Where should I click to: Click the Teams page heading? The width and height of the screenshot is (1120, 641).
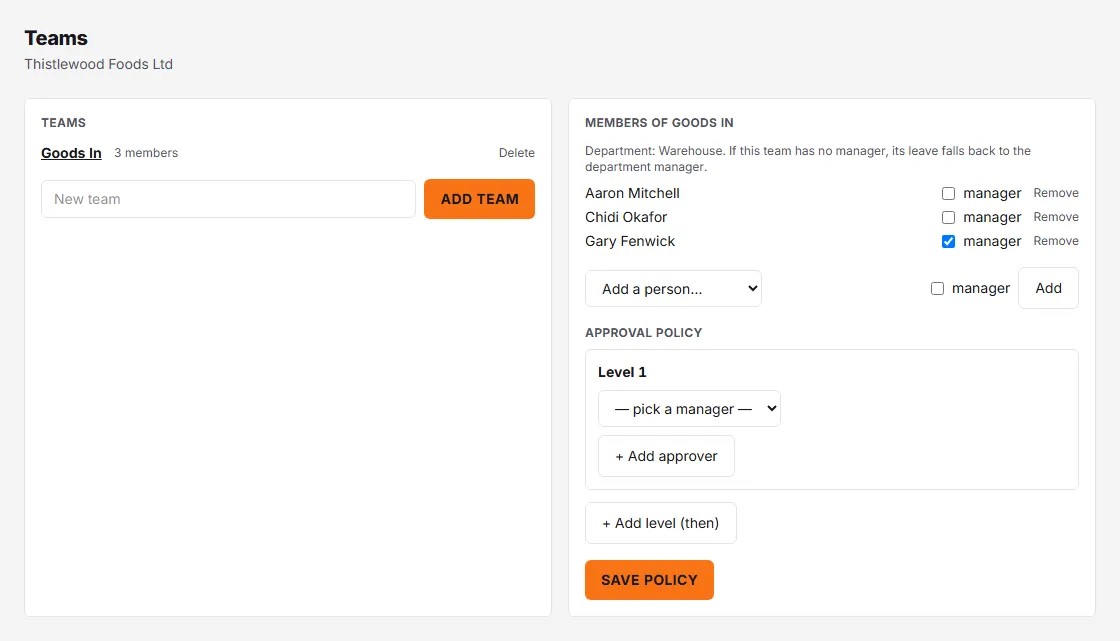tap(56, 38)
